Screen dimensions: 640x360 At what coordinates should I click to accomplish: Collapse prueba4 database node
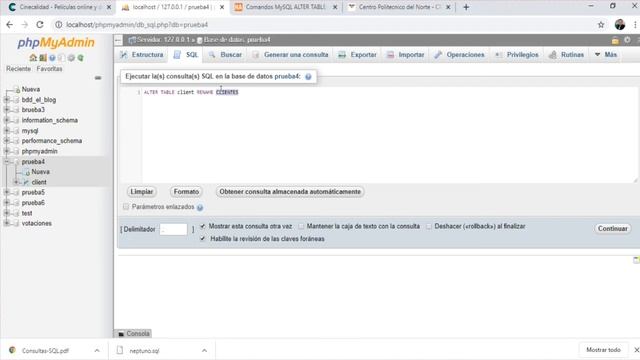tap(7, 162)
